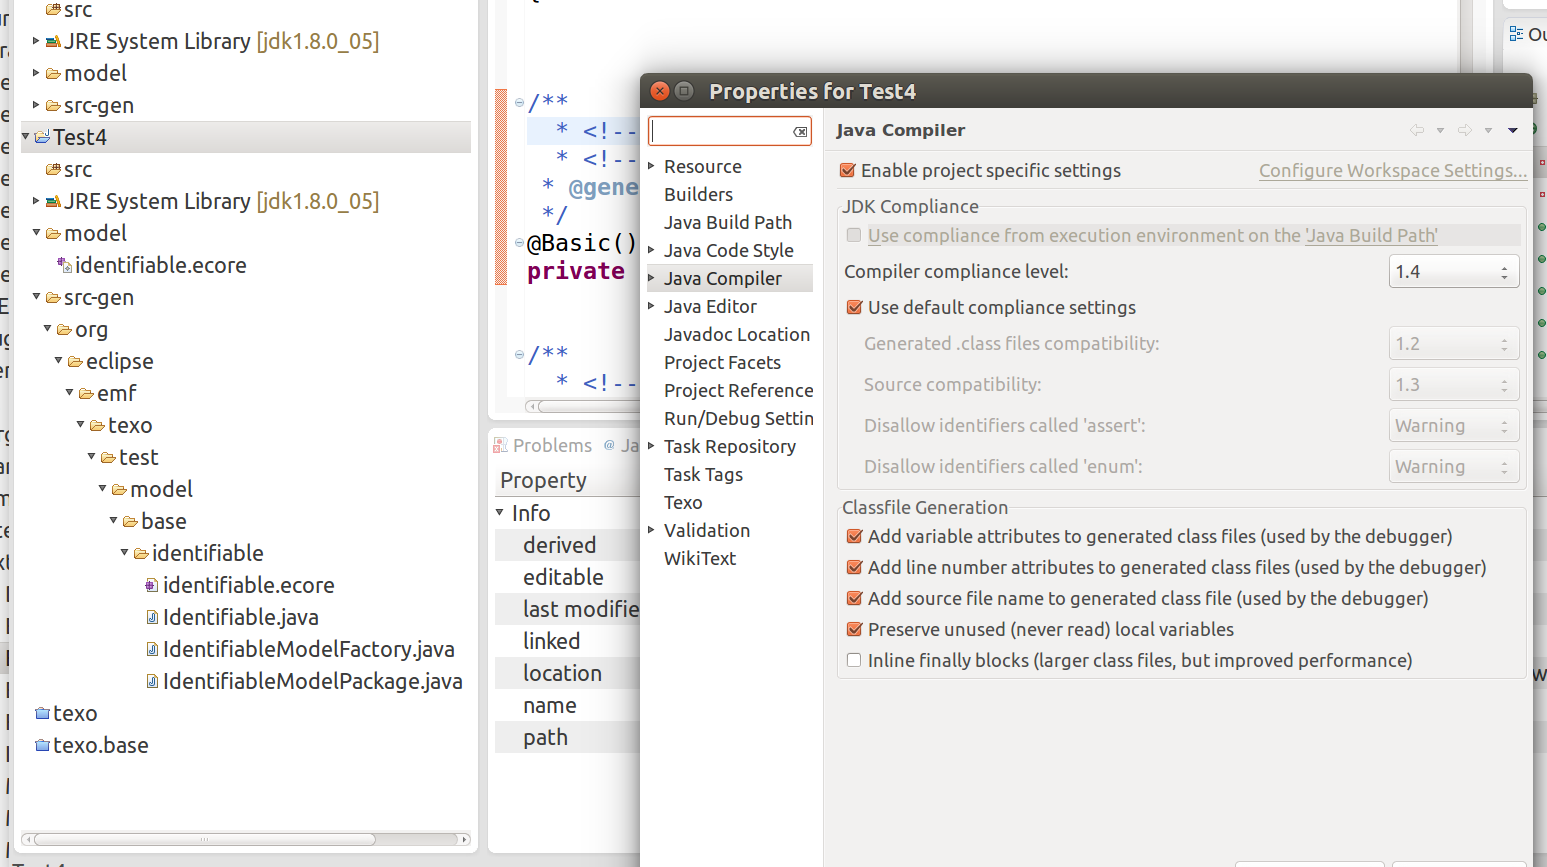Viewport: 1547px width, 867px height.
Task: Select Javadoc Location page
Action: coord(737,334)
